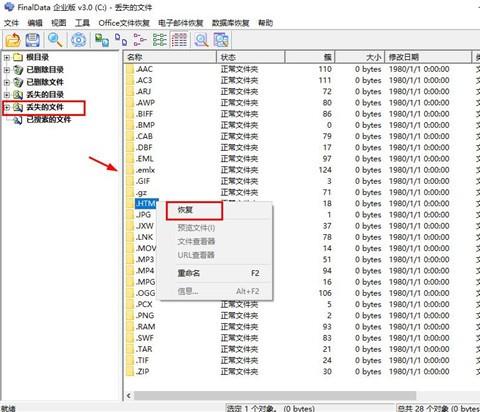Viewport: 480px width, 412px height.
Task: Expand the 已删除文件 tree node
Action: click(6, 82)
